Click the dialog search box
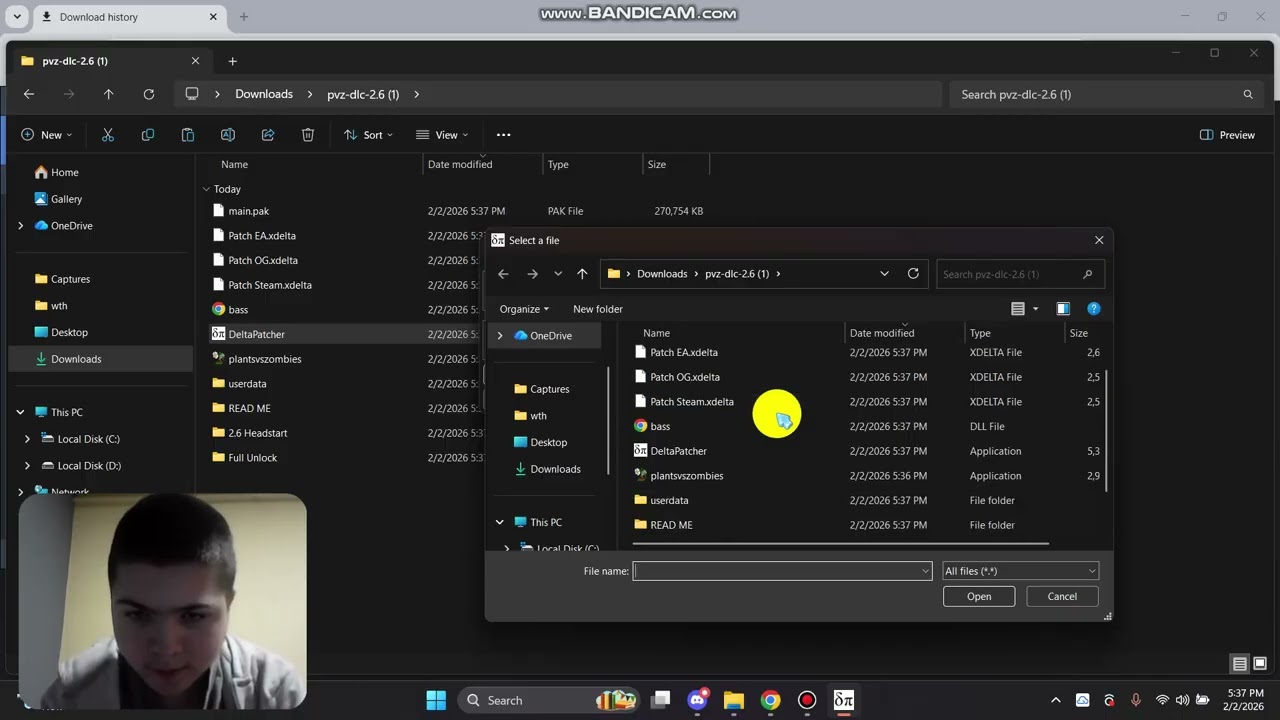Screen dimensions: 1280x720 click(x=1020, y=274)
